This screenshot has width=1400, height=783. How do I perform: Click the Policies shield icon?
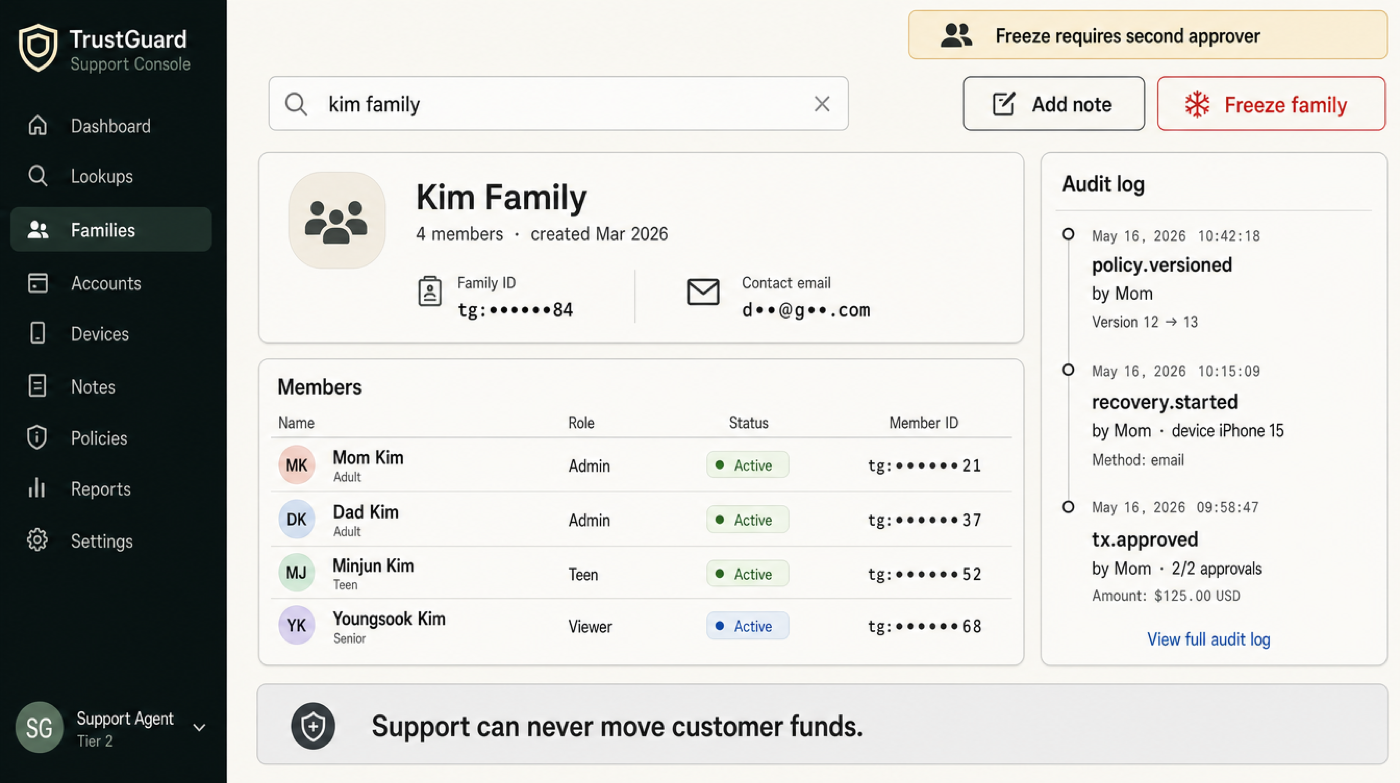tap(38, 437)
